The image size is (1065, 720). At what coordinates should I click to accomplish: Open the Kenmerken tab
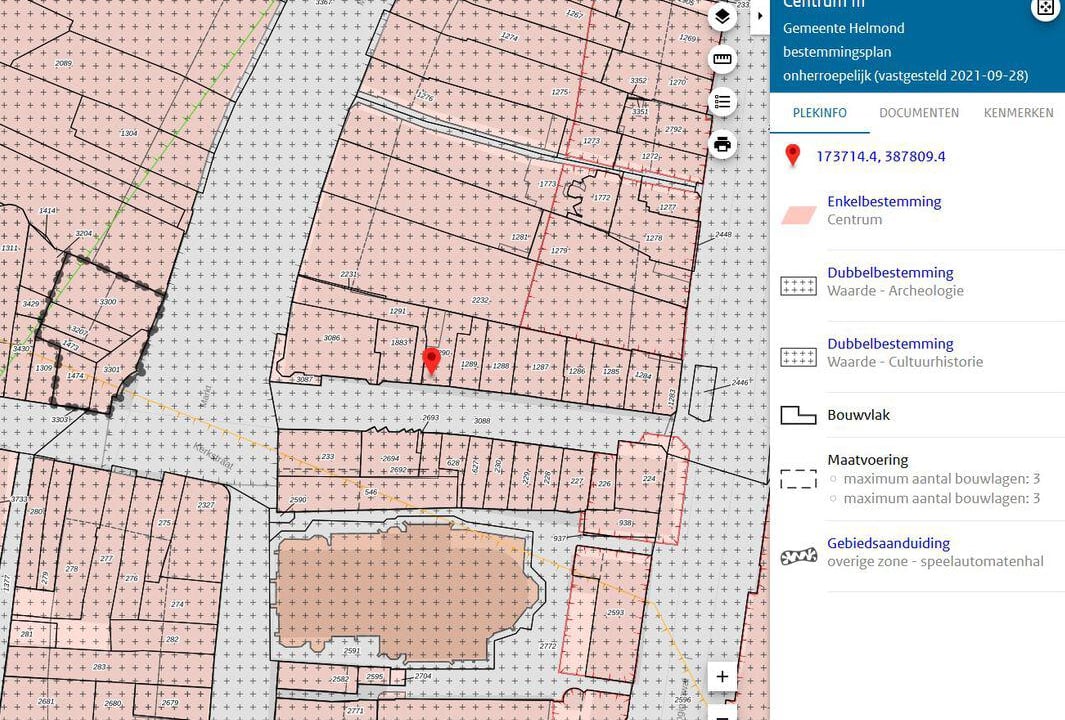[x=1018, y=113]
